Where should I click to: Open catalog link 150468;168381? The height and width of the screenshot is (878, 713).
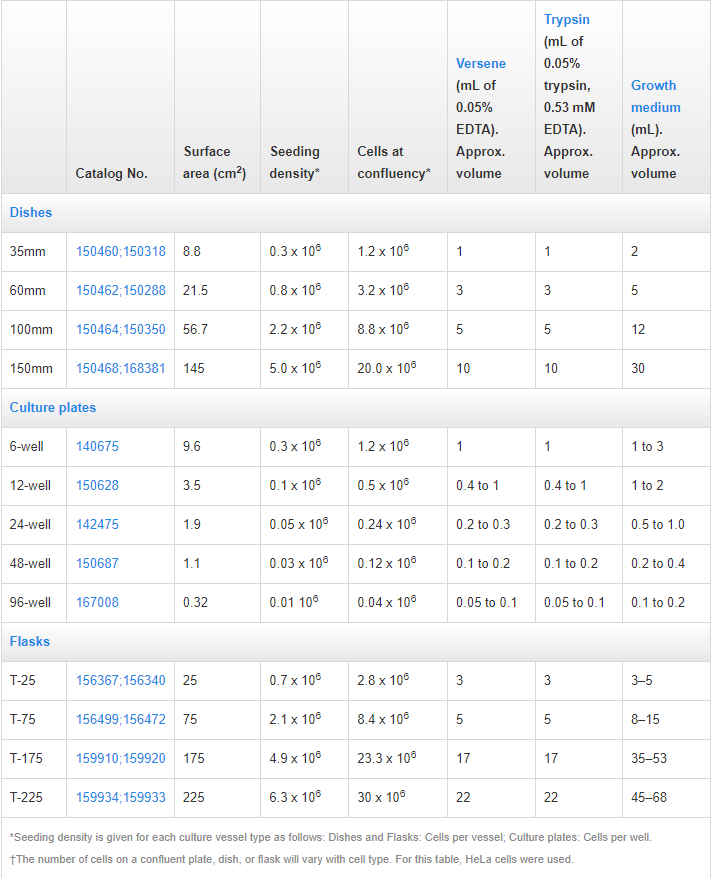(x=121, y=368)
